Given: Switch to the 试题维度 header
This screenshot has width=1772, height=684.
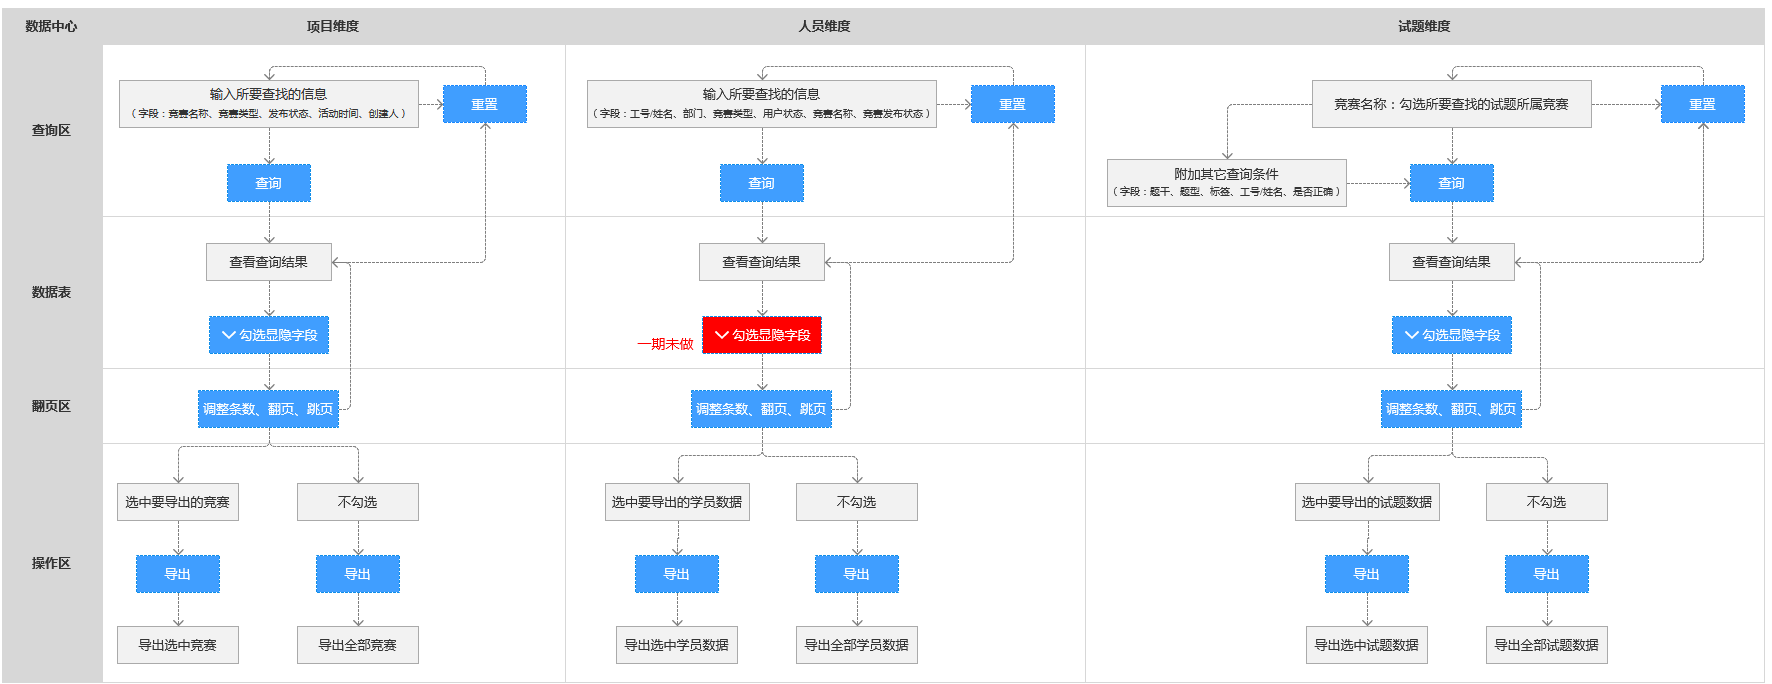Looking at the screenshot, I should click(x=1424, y=27).
